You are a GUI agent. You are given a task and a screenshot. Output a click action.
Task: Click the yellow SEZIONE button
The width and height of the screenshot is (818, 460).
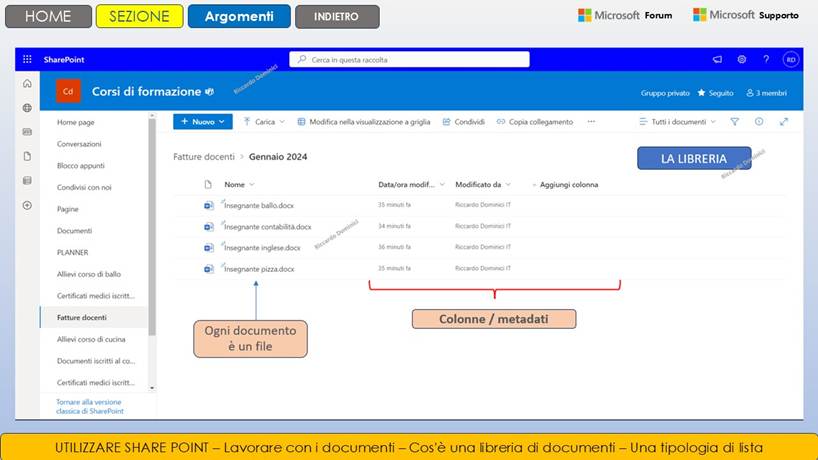point(139,16)
